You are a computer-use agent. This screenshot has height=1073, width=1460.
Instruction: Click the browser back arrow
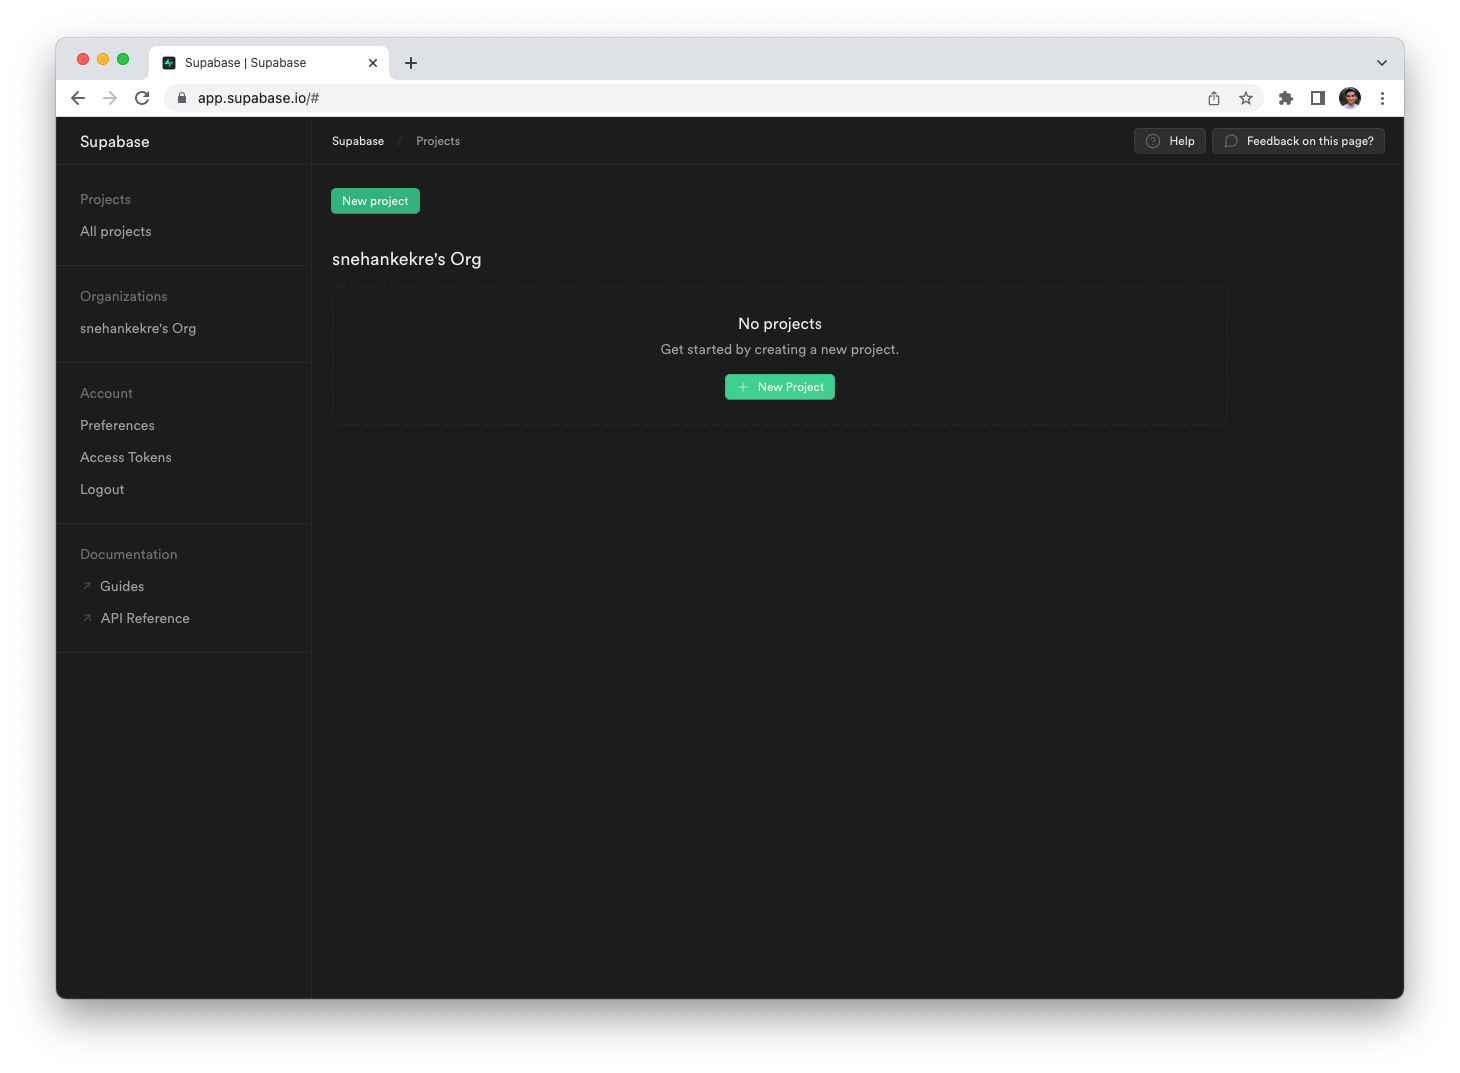(78, 98)
